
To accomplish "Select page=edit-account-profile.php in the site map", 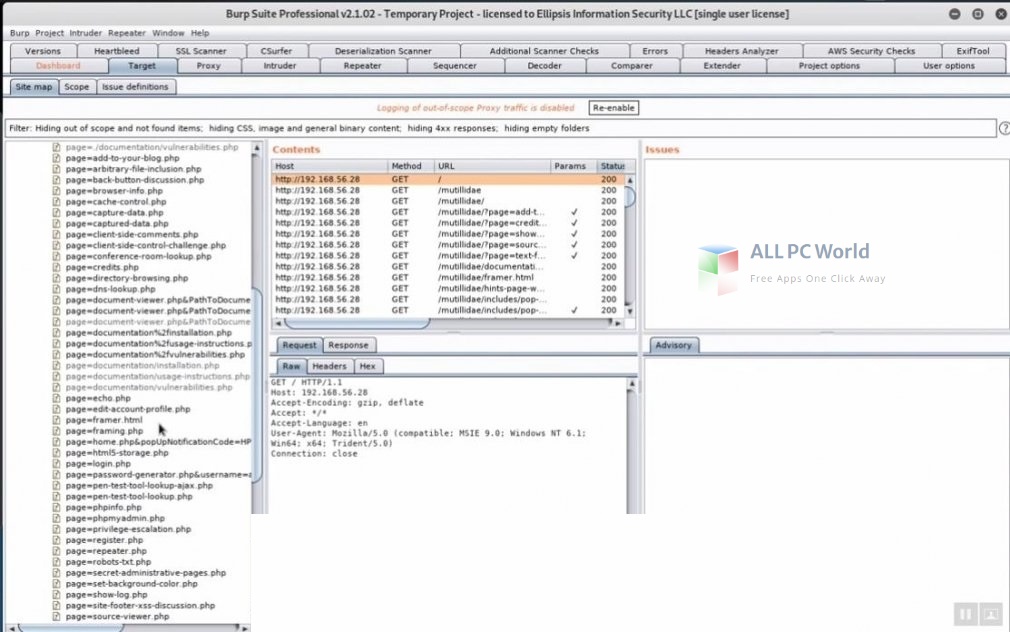I will pyautogui.click(x=128, y=409).
